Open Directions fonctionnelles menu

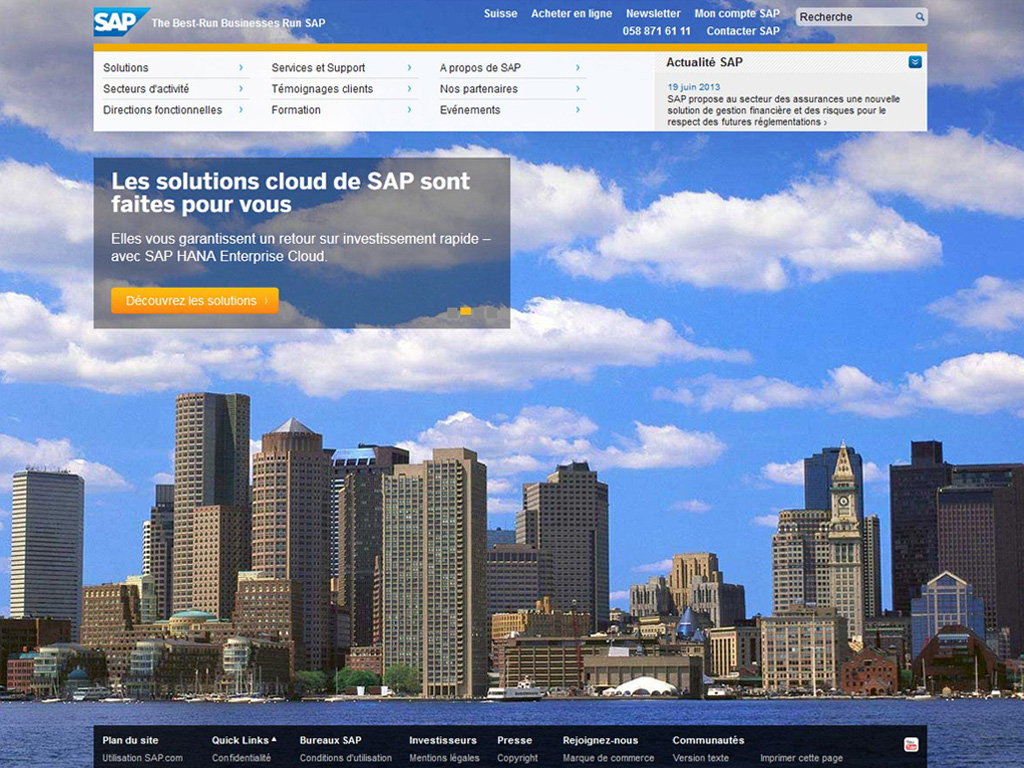coord(163,110)
